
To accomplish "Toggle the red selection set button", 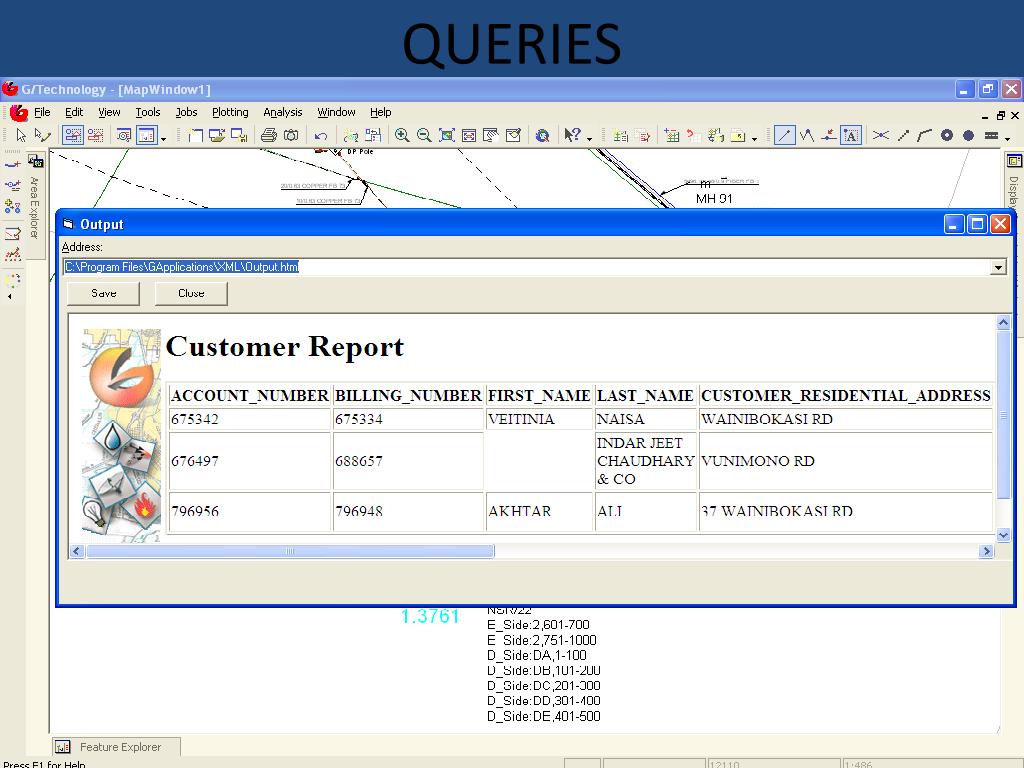I will click(95, 135).
